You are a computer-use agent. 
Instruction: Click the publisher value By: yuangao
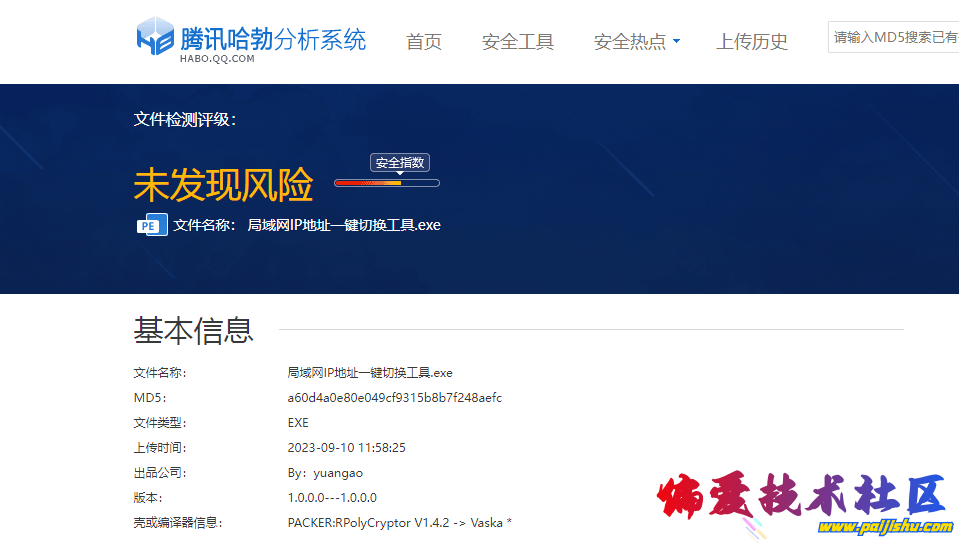325,473
